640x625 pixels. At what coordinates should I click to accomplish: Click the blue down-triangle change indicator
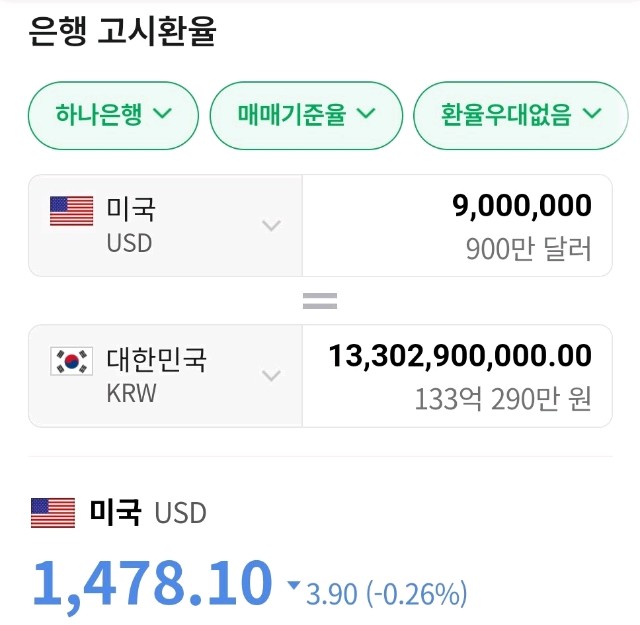pyautogui.click(x=293, y=585)
